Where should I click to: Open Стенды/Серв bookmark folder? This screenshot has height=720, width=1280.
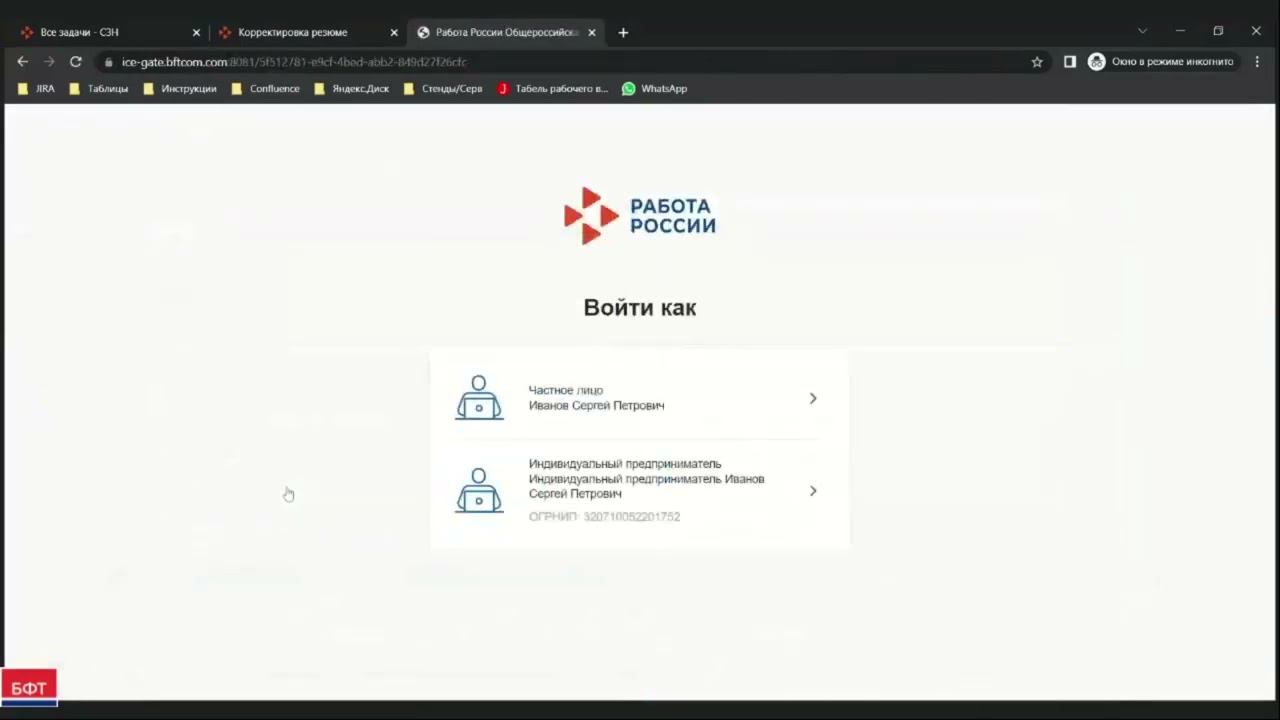(x=443, y=89)
